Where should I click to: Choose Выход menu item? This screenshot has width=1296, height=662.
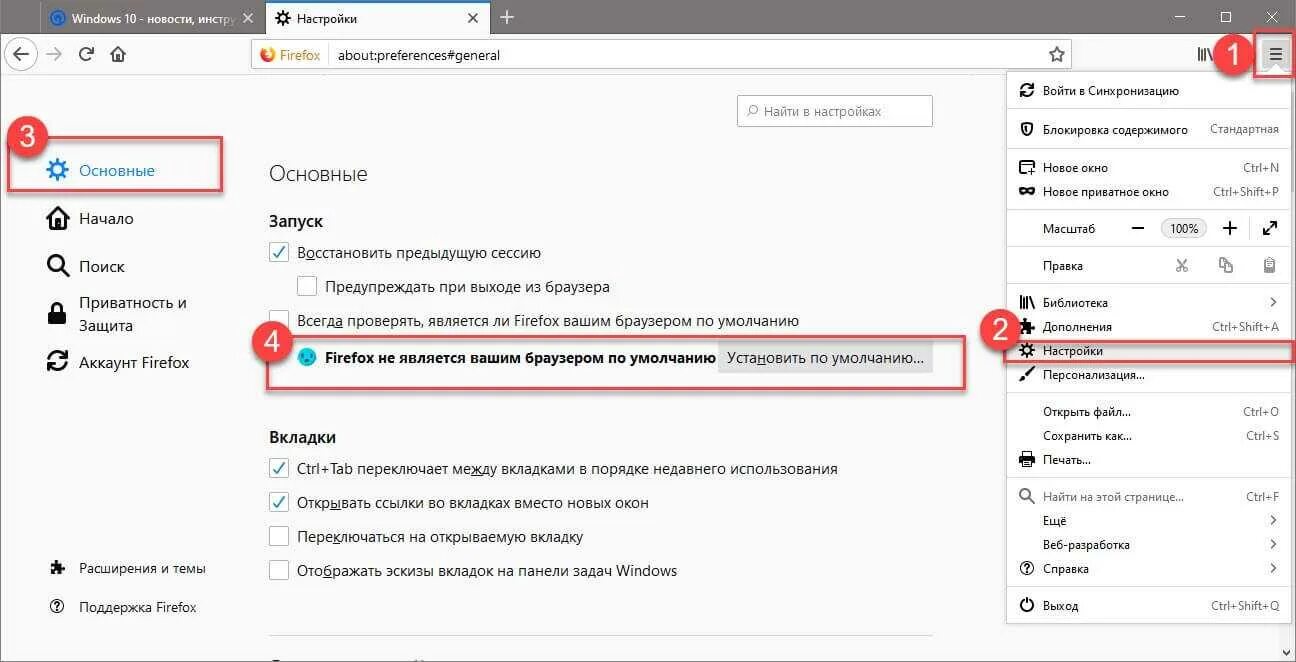click(x=1147, y=606)
